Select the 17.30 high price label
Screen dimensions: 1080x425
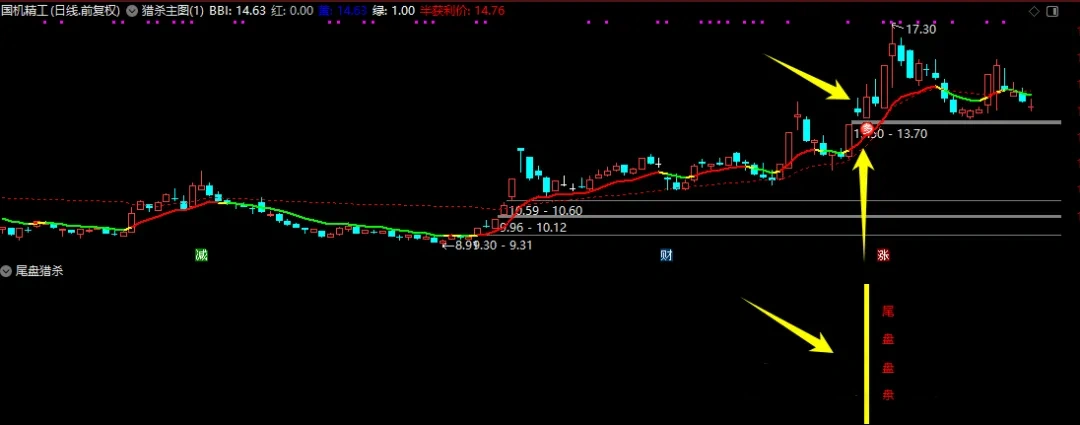pyautogui.click(x=920, y=30)
